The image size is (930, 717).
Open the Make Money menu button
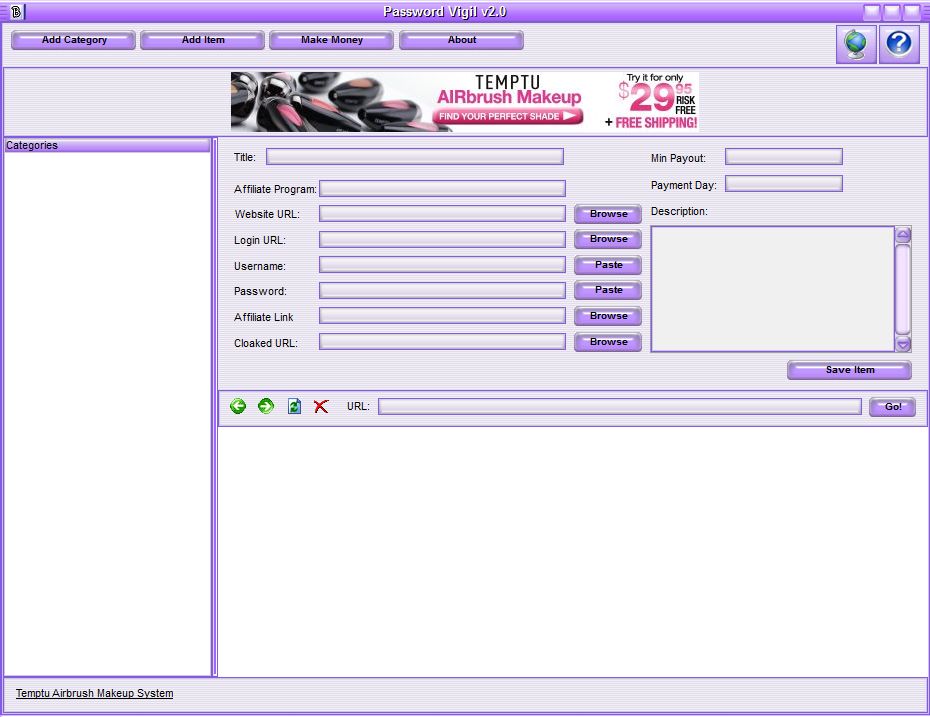click(x=332, y=40)
